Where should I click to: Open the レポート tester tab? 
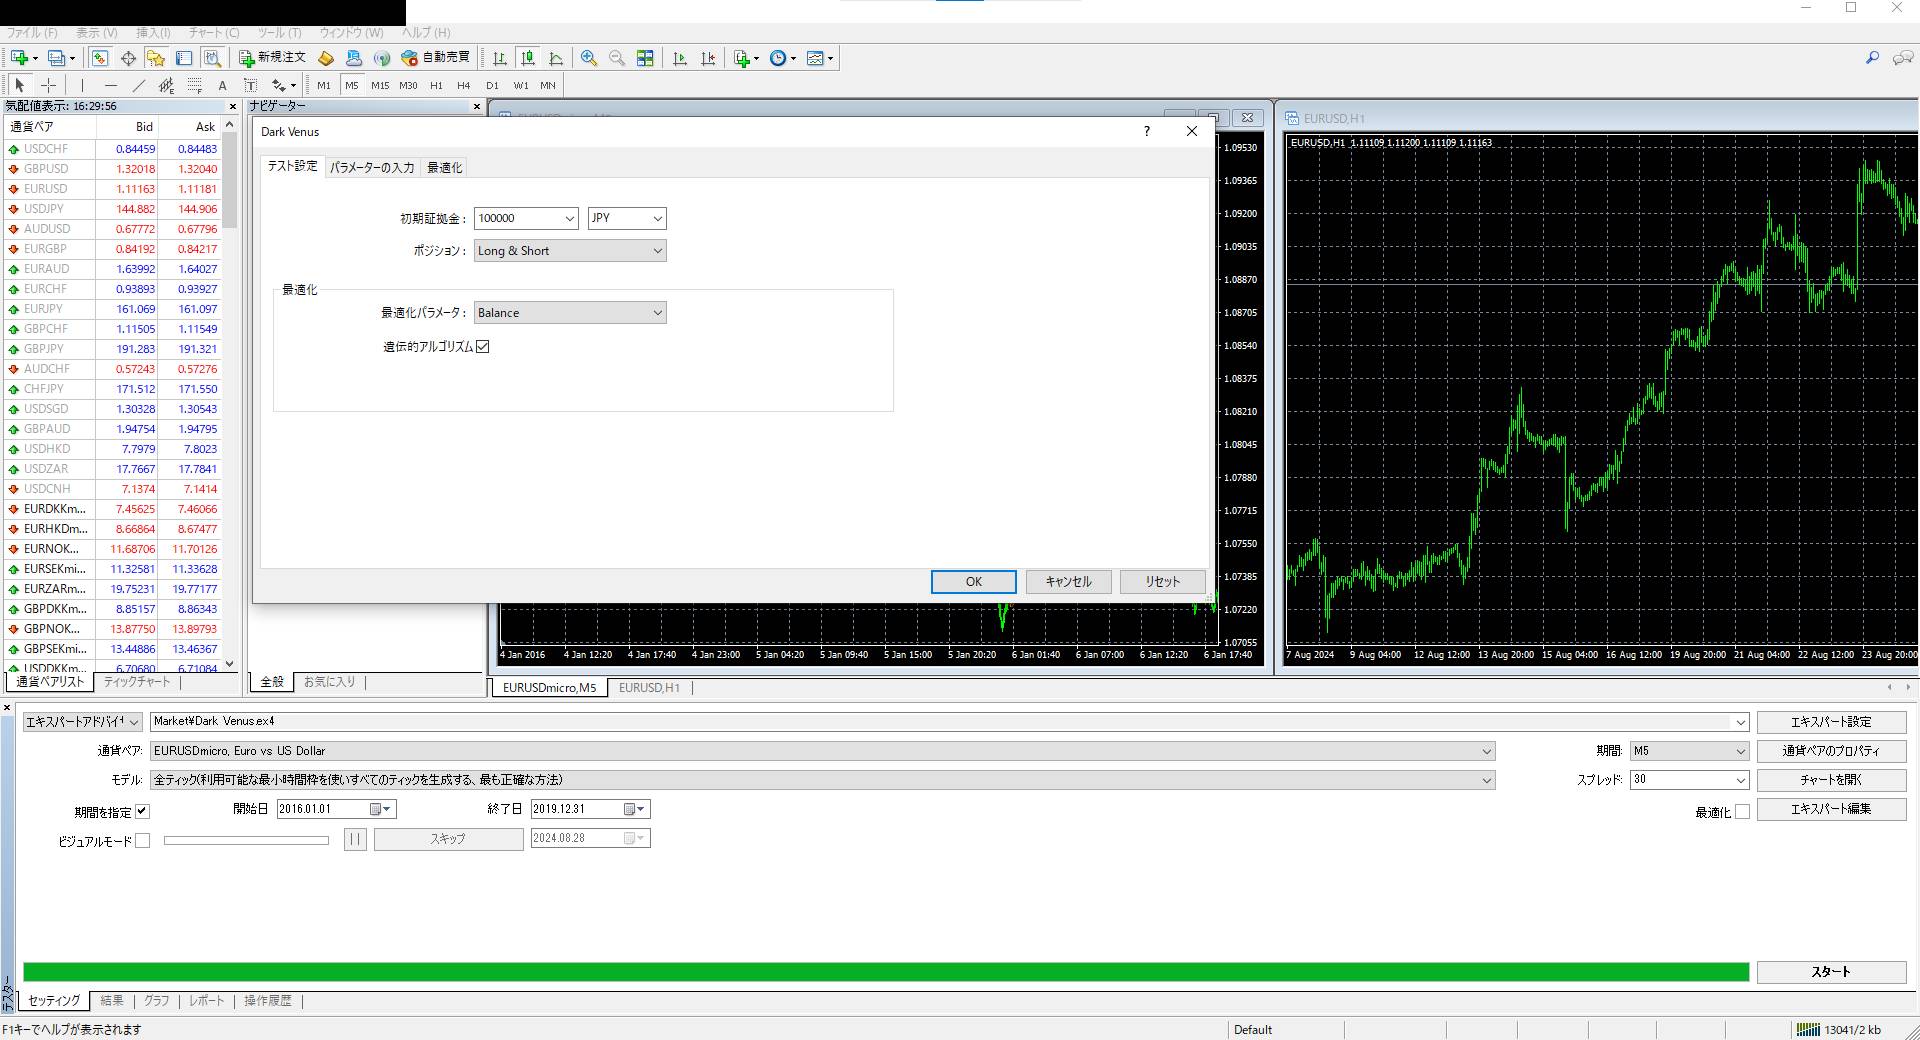coord(207,1000)
